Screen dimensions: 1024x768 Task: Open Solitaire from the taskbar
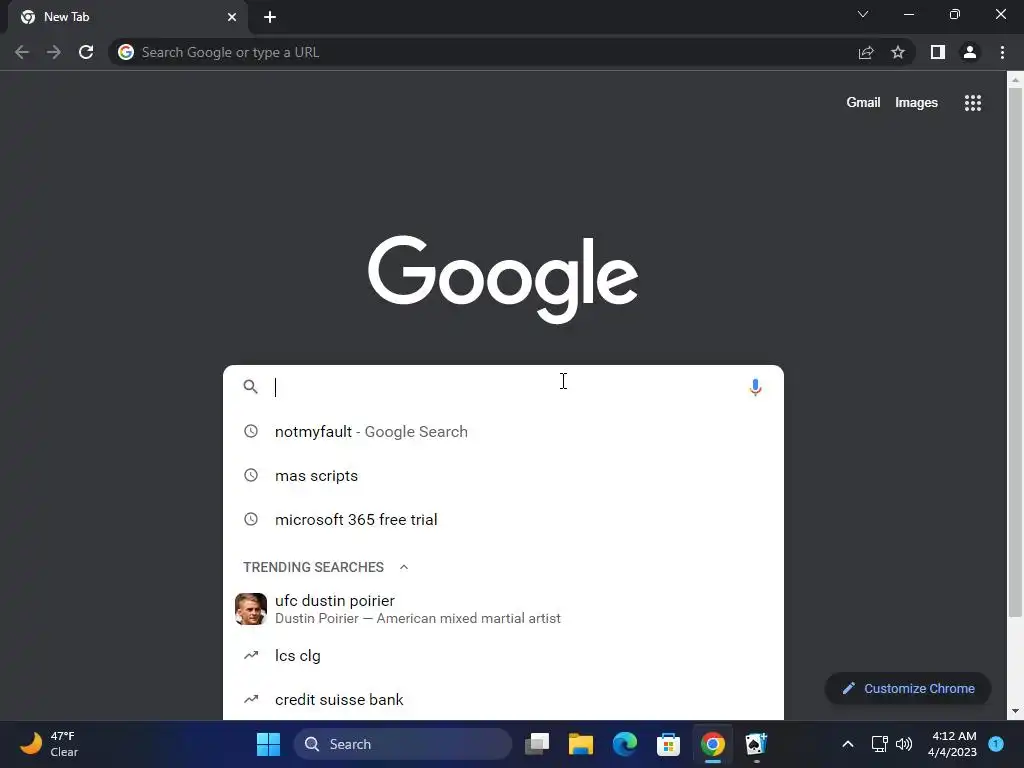756,744
